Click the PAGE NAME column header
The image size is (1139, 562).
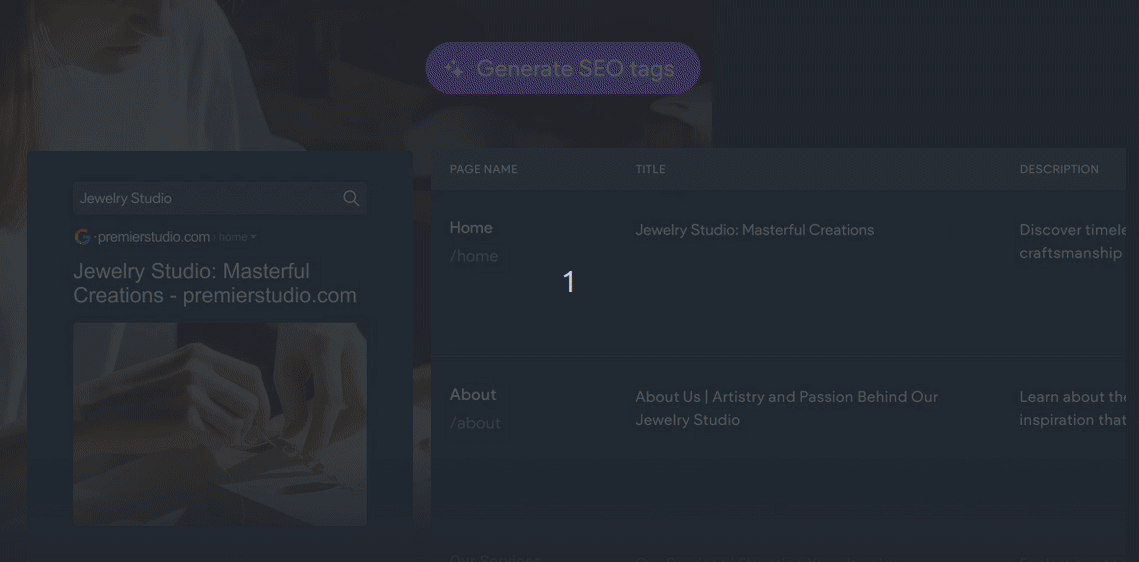pos(484,169)
